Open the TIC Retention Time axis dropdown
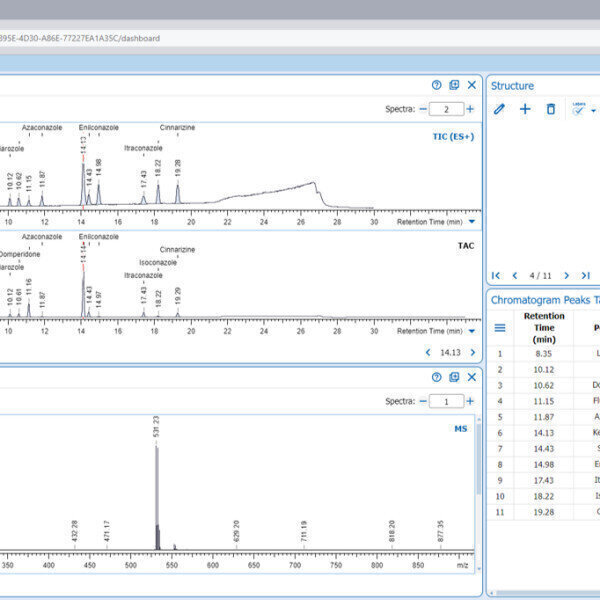This screenshot has width=600, height=600. pyautogui.click(x=472, y=222)
